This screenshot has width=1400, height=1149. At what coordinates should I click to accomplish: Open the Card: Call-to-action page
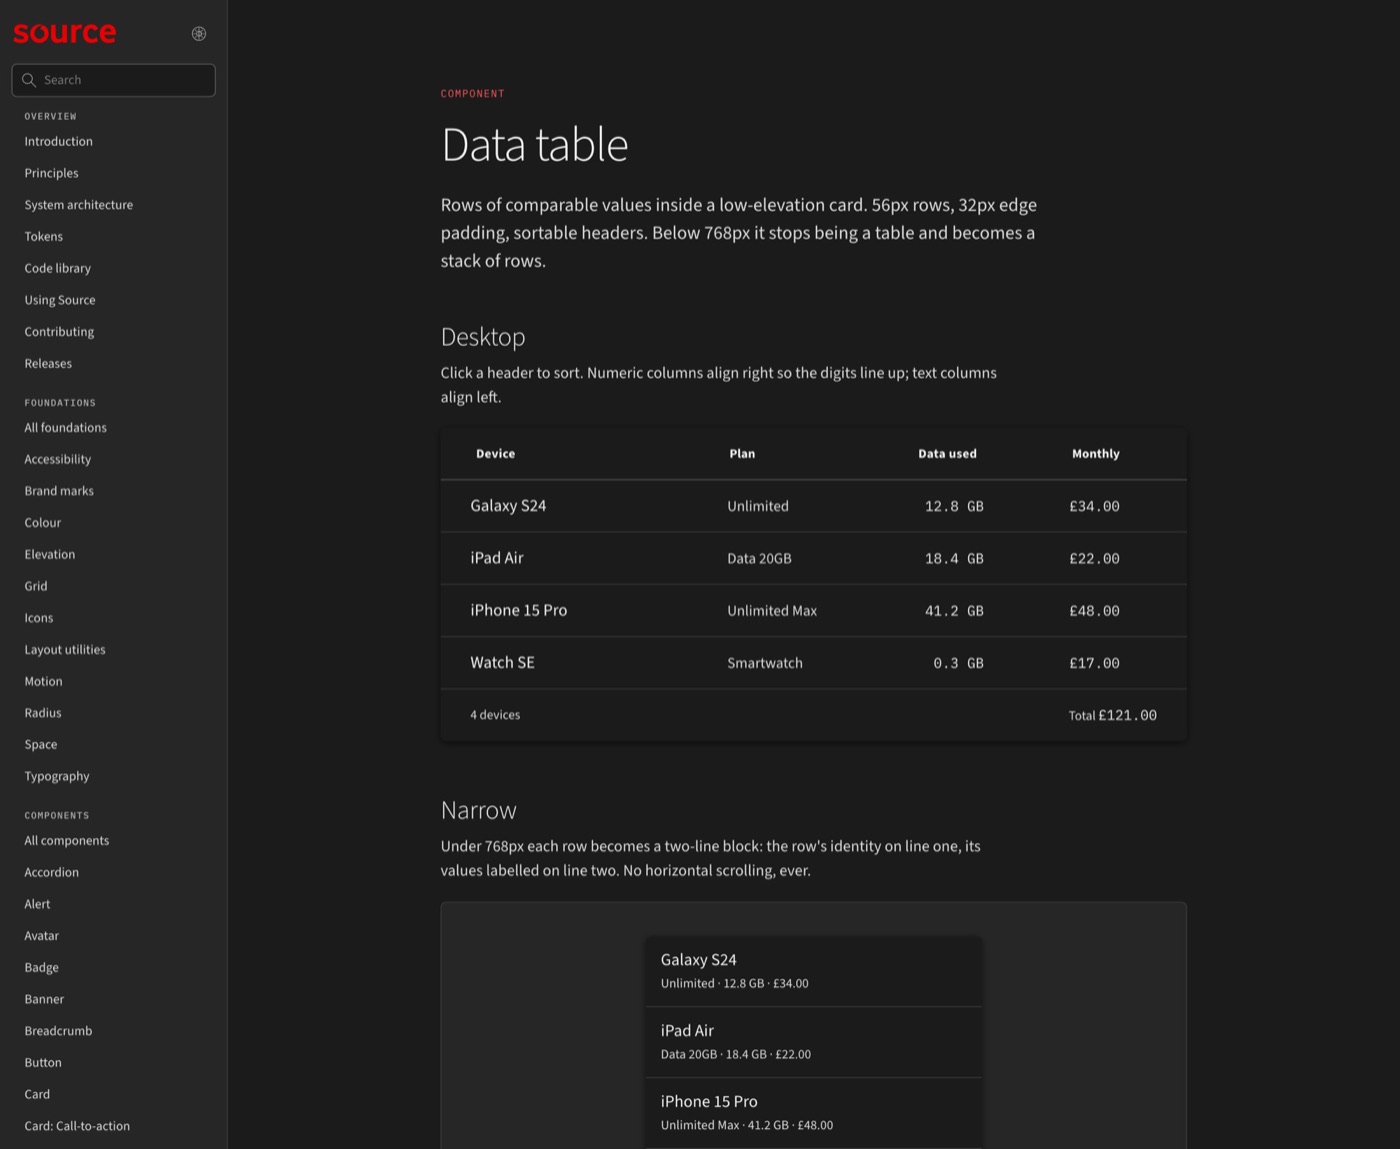tap(77, 1126)
